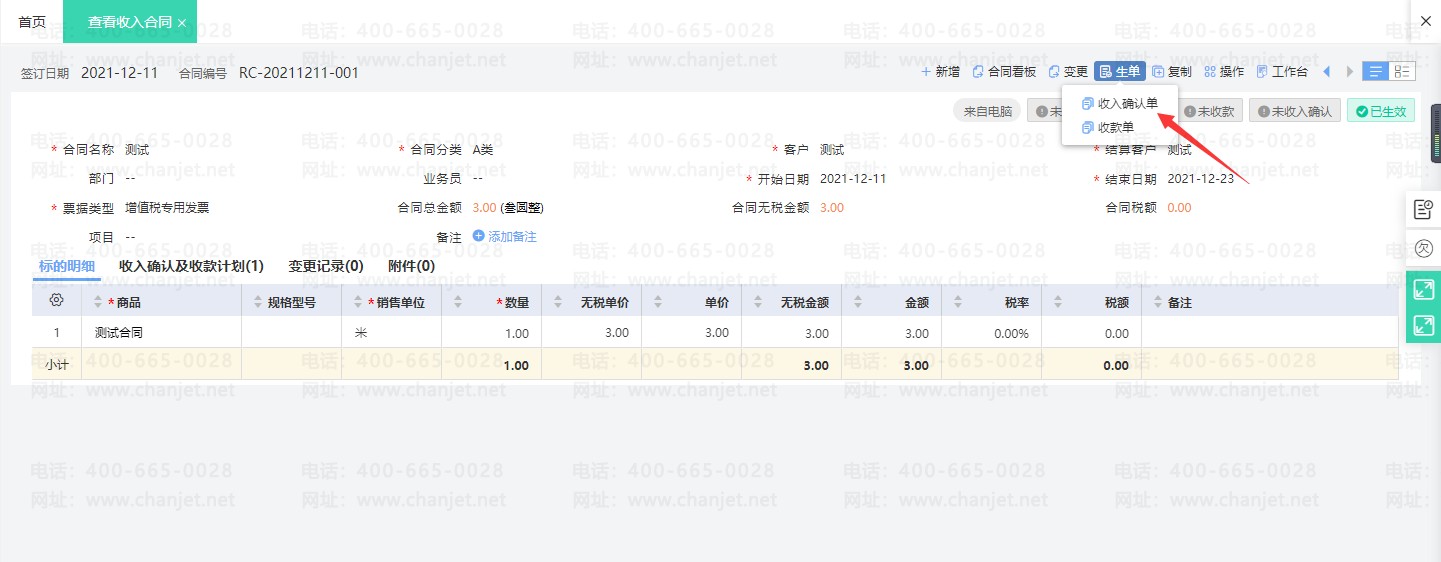1441x562 pixels.
Task: Go to previous contract with left arrow
Action: [1327, 72]
